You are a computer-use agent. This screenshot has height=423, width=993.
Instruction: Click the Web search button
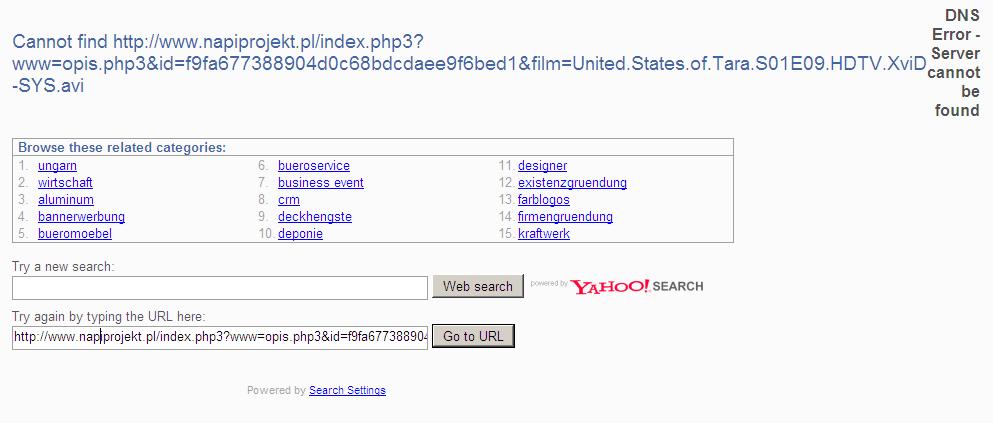tap(478, 286)
